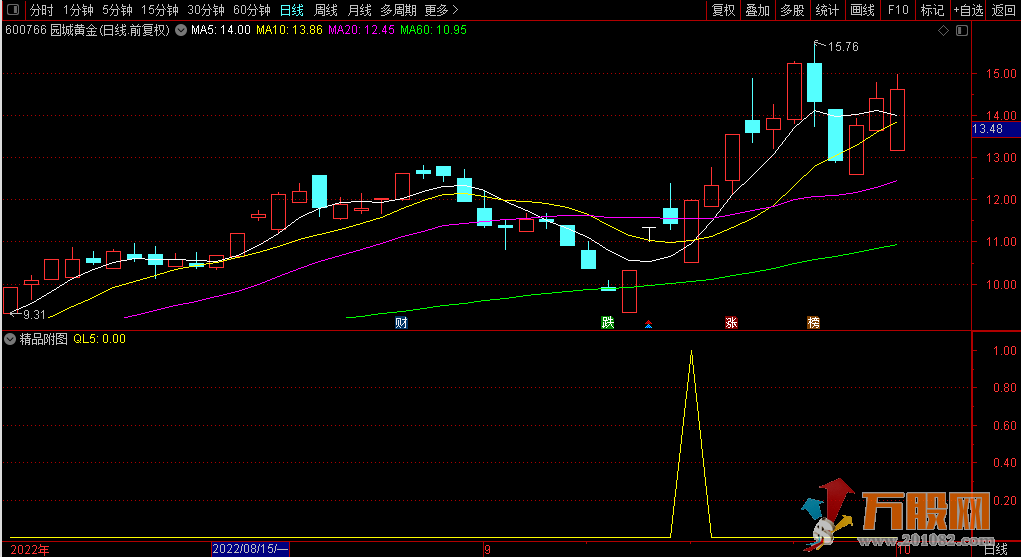The width and height of the screenshot is (1021, 557).
Task: Click the 日线 label in bottom corner
Action: click(x=995, y=550)
